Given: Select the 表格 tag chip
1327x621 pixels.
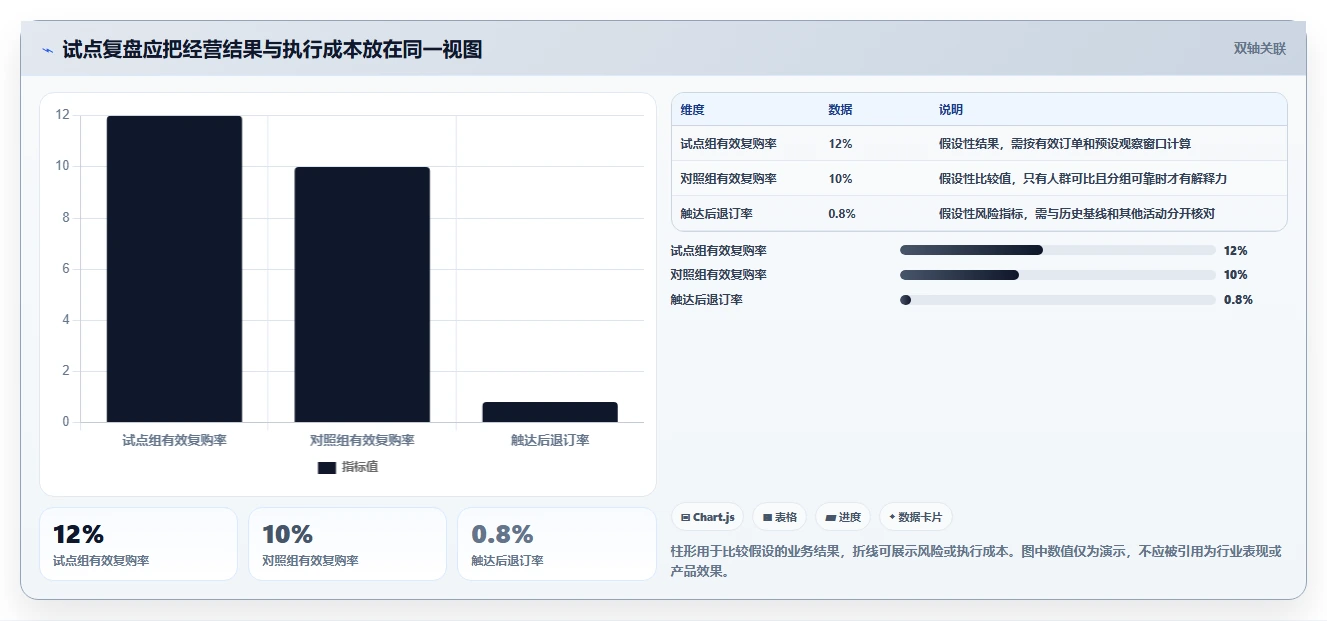Looking at the screenshot, I should [x=779, y=517].
